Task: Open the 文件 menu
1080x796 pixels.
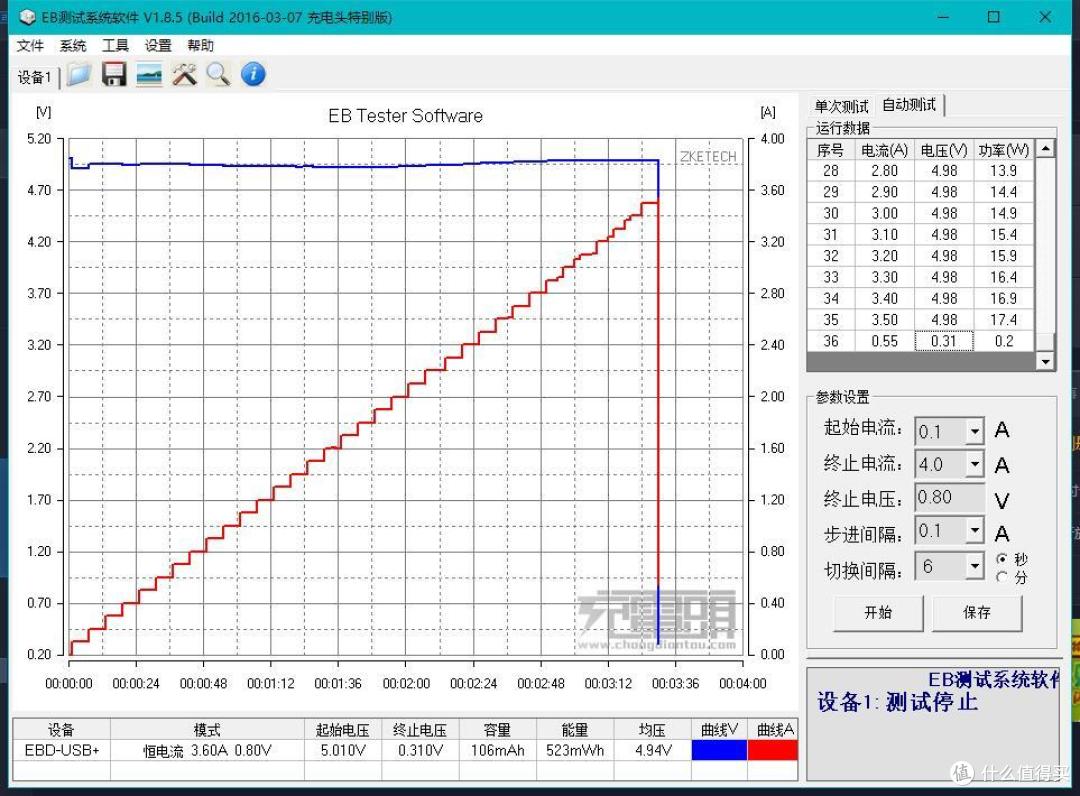Action: pyautogui.click(x=30, y=45)
